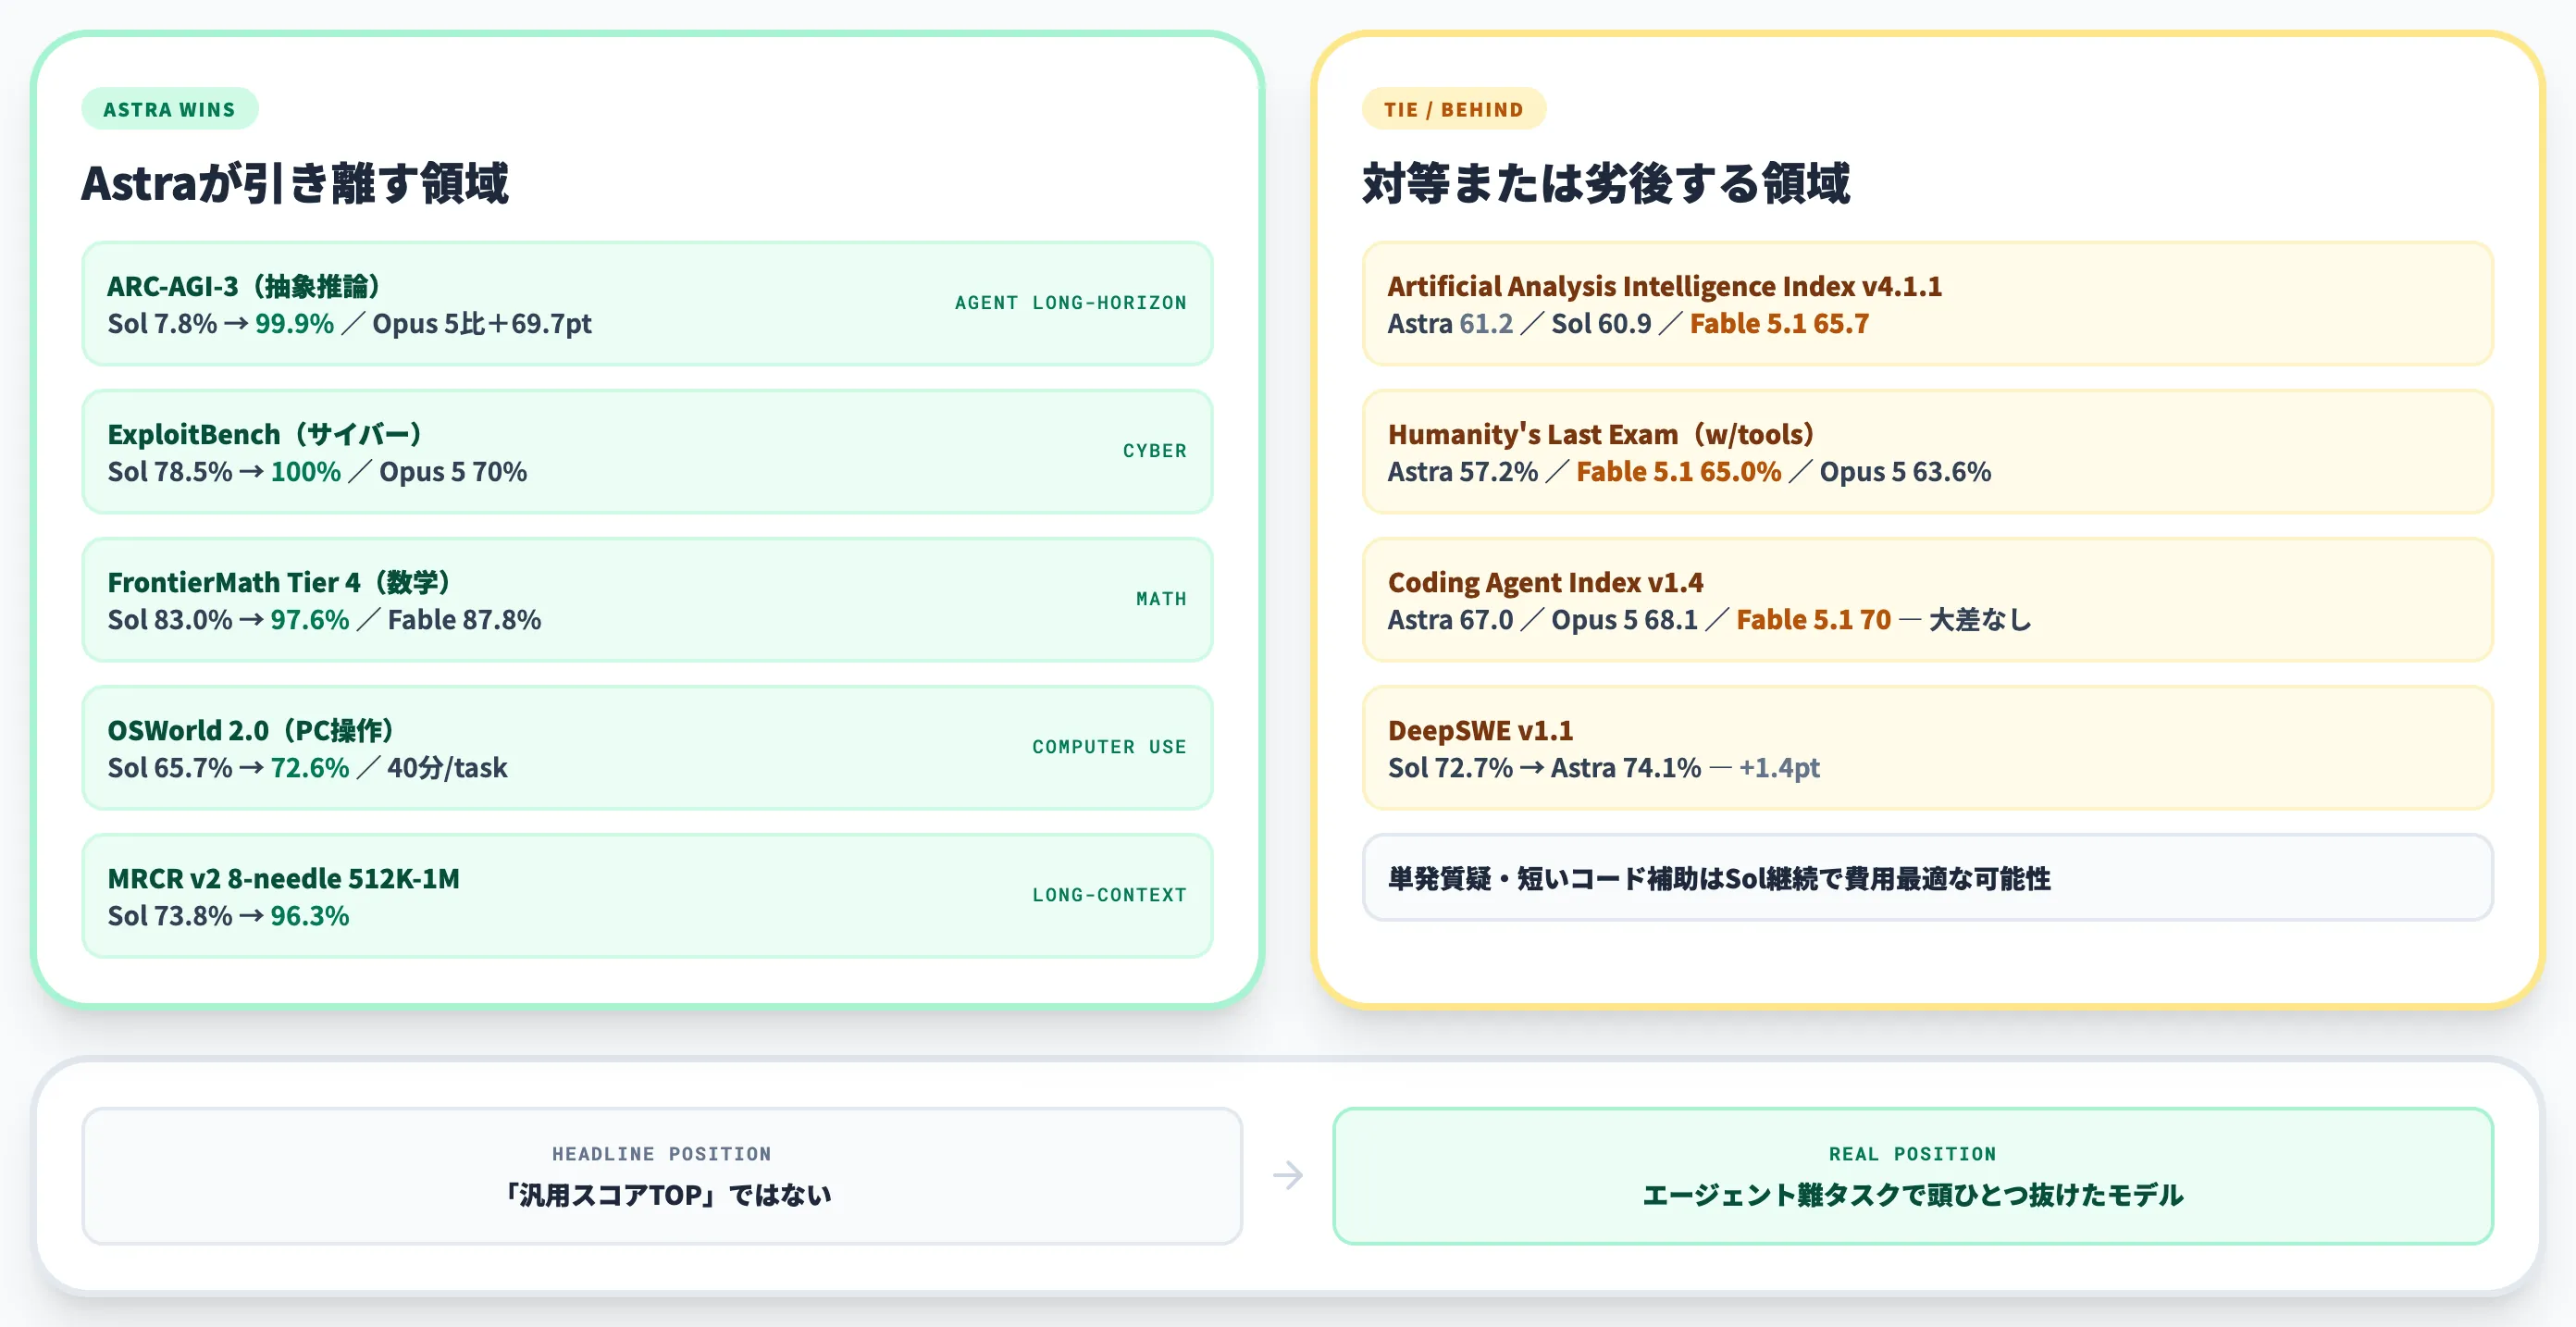Click "Opus 5 70%" text
The height and width of the screenshot is (1327, 2576).
[x=453, y=472]
